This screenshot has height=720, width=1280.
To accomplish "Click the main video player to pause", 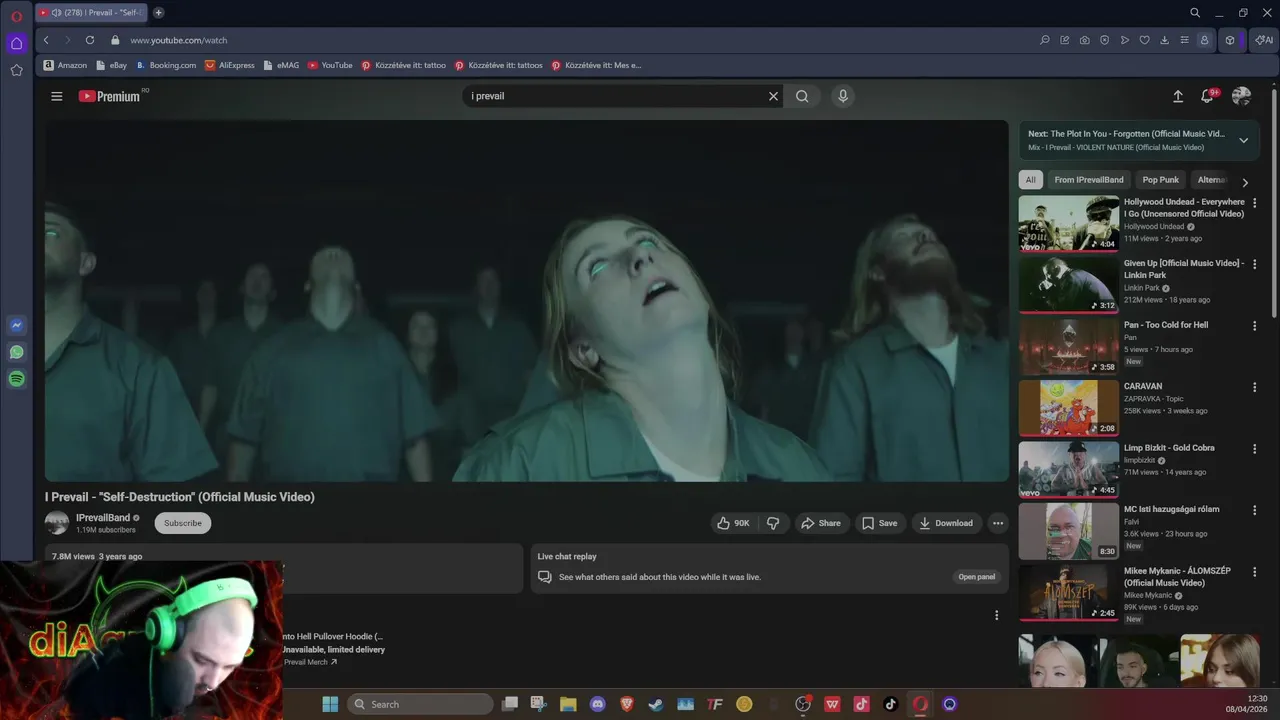I will click(527, 301).
